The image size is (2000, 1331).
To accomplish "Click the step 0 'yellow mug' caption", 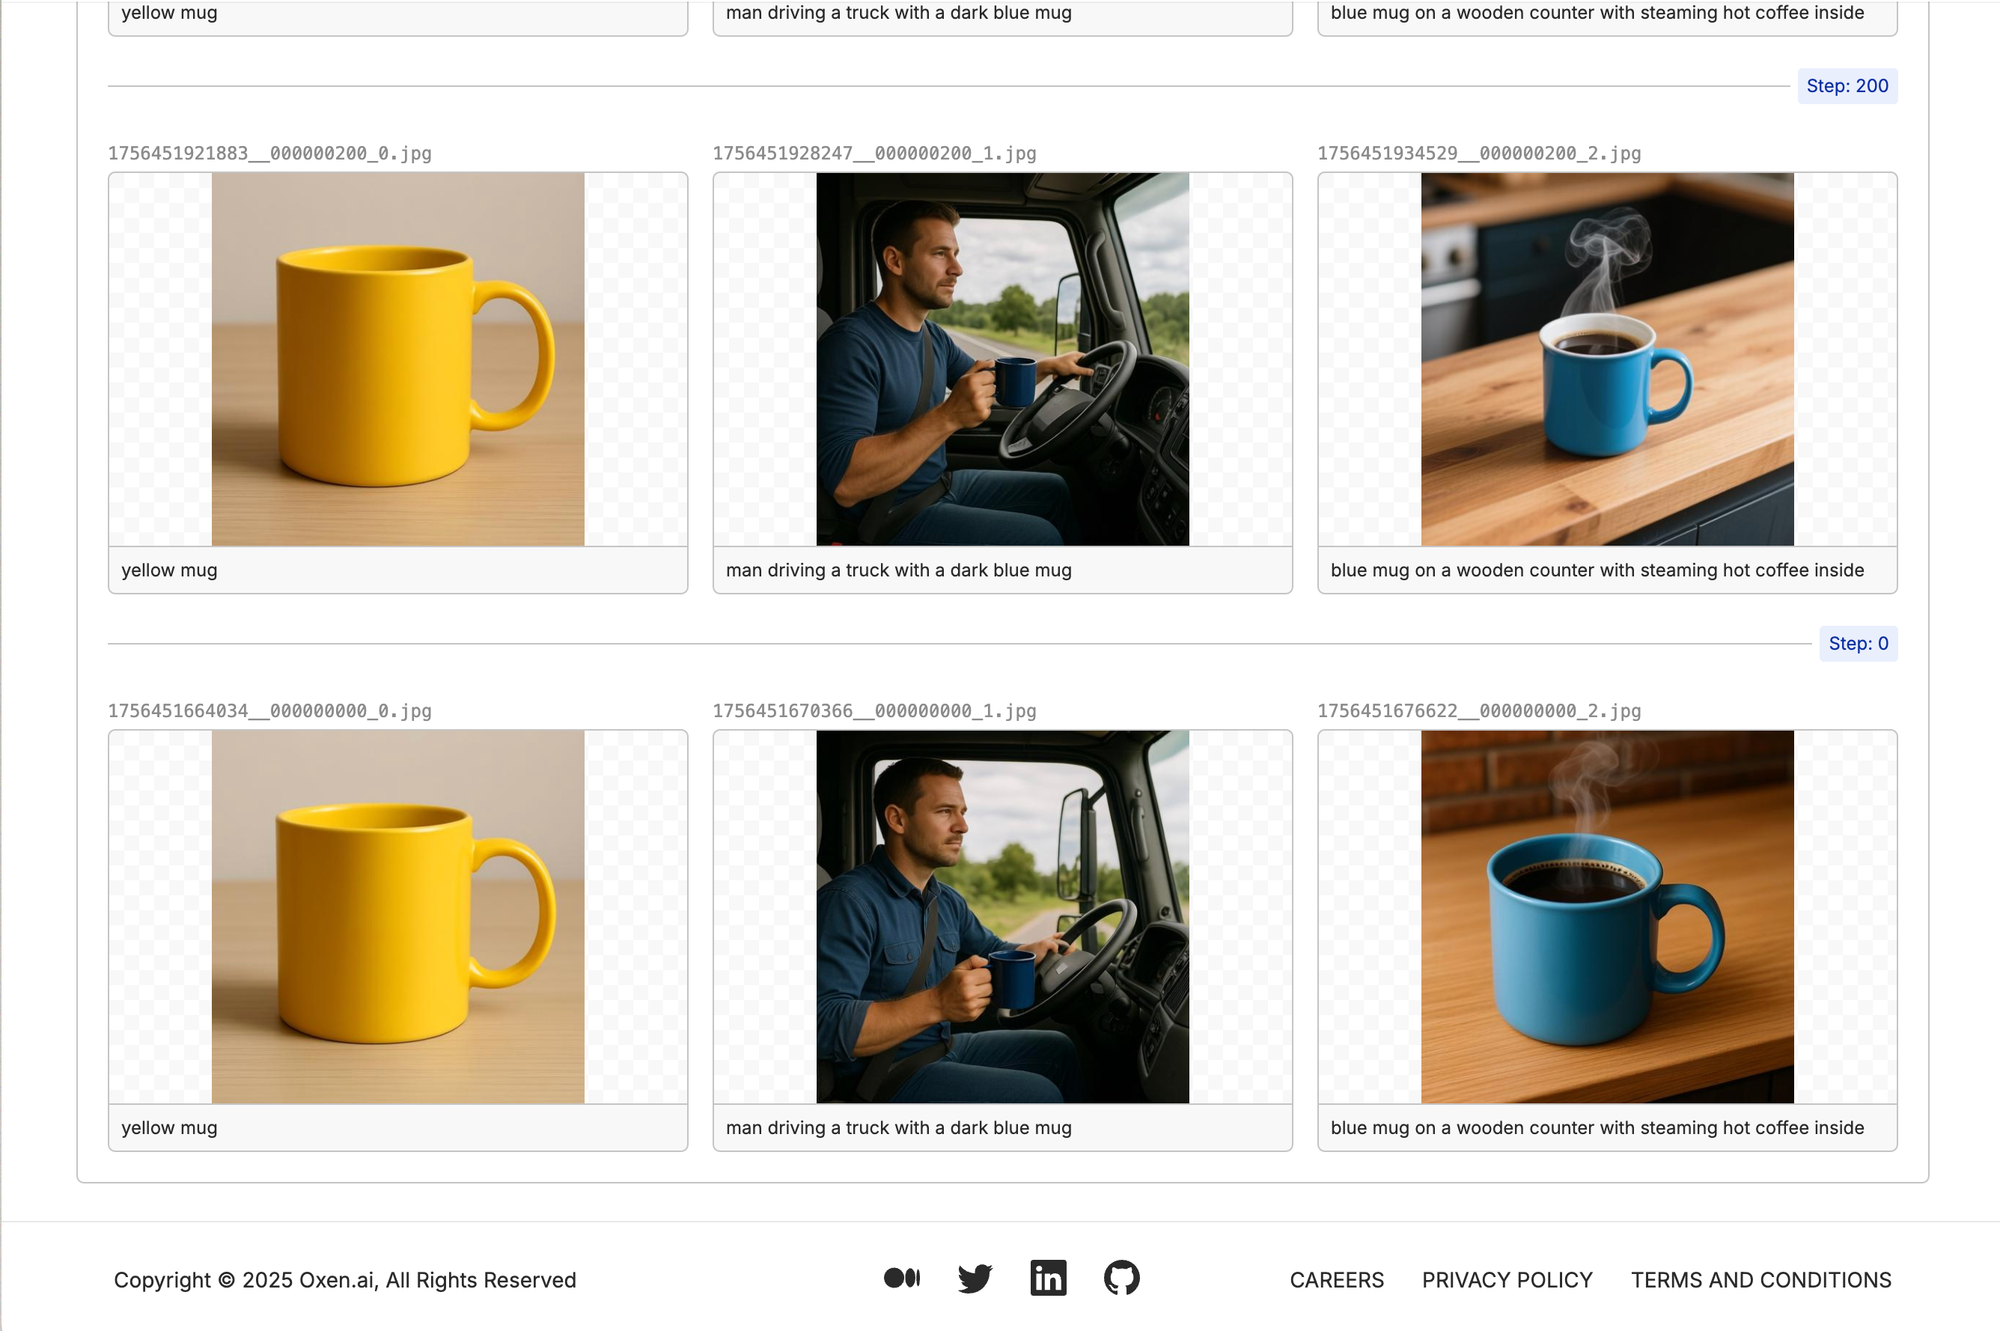I will [x=170, y=1128].
